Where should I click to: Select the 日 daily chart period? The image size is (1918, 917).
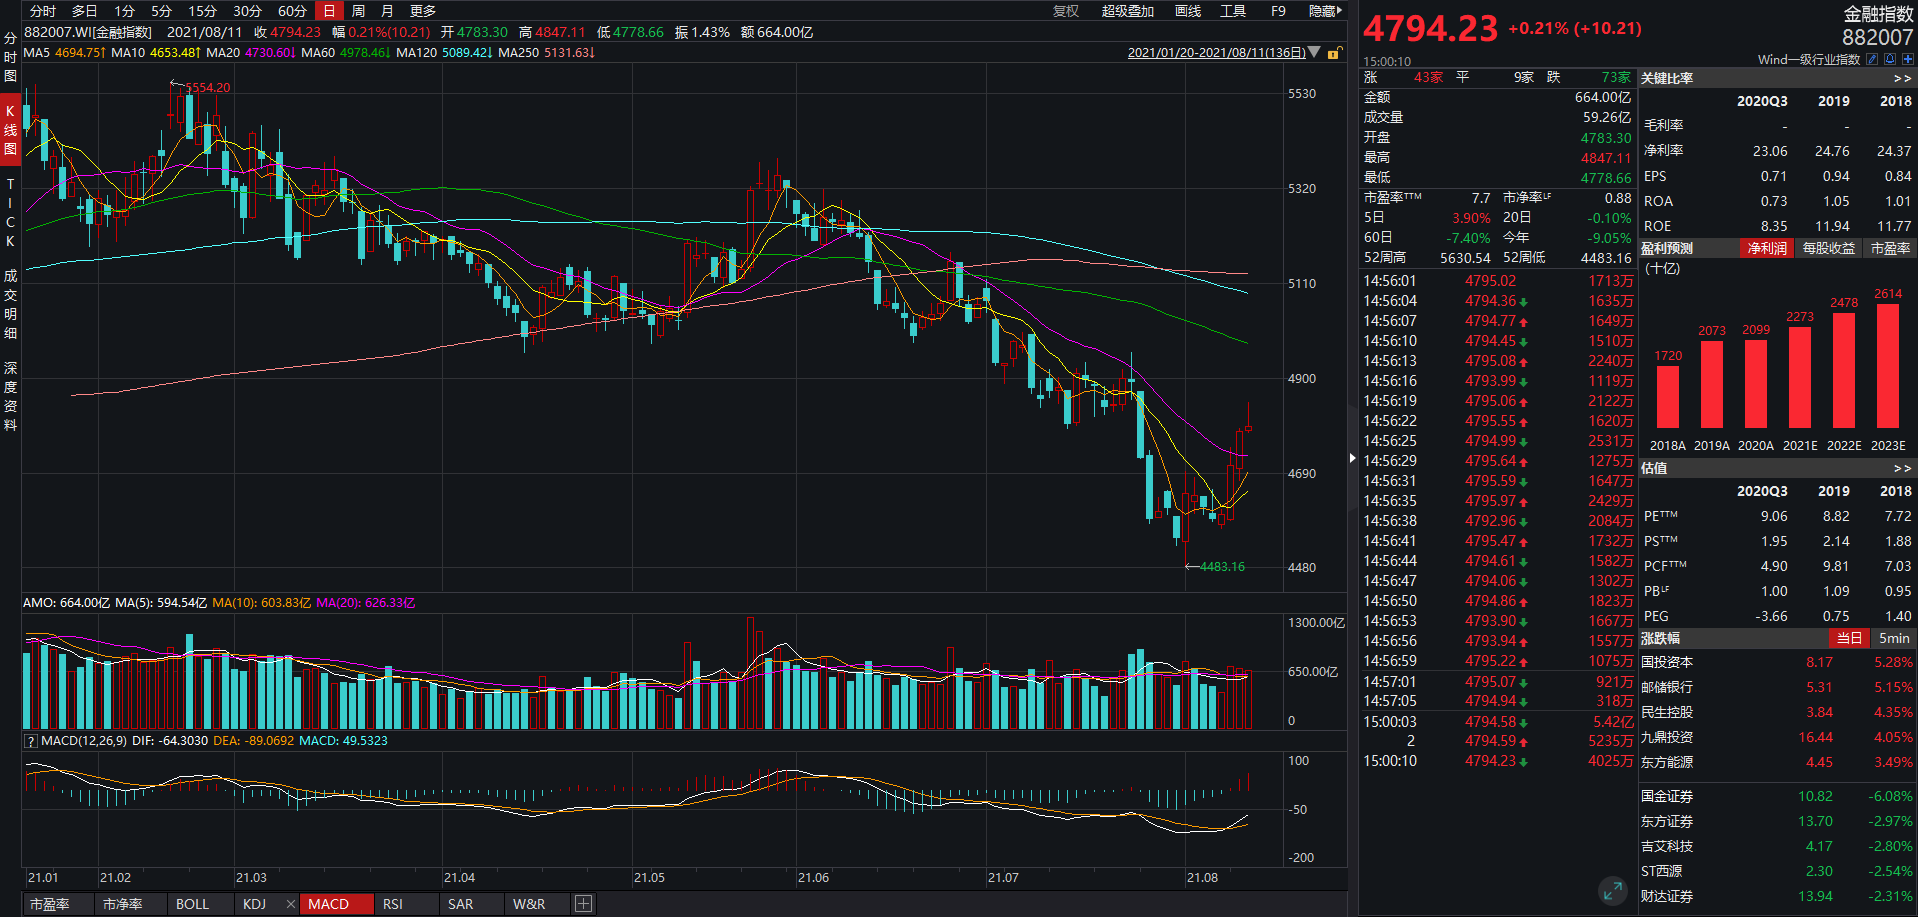329,11
